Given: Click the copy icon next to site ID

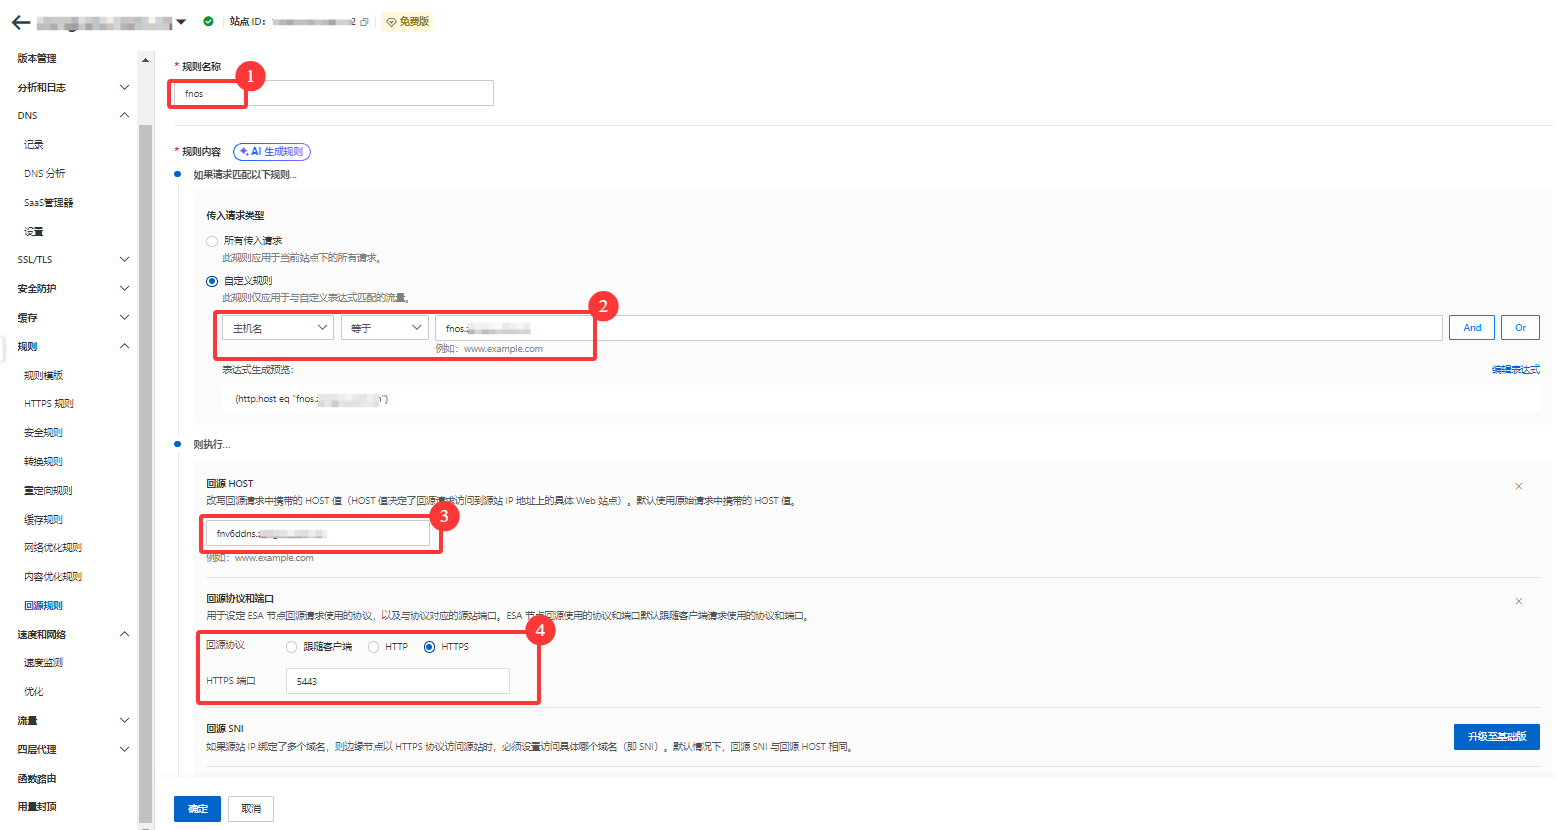Looking at the screenshot, I should pyautogui.click(x=364, y=22).
